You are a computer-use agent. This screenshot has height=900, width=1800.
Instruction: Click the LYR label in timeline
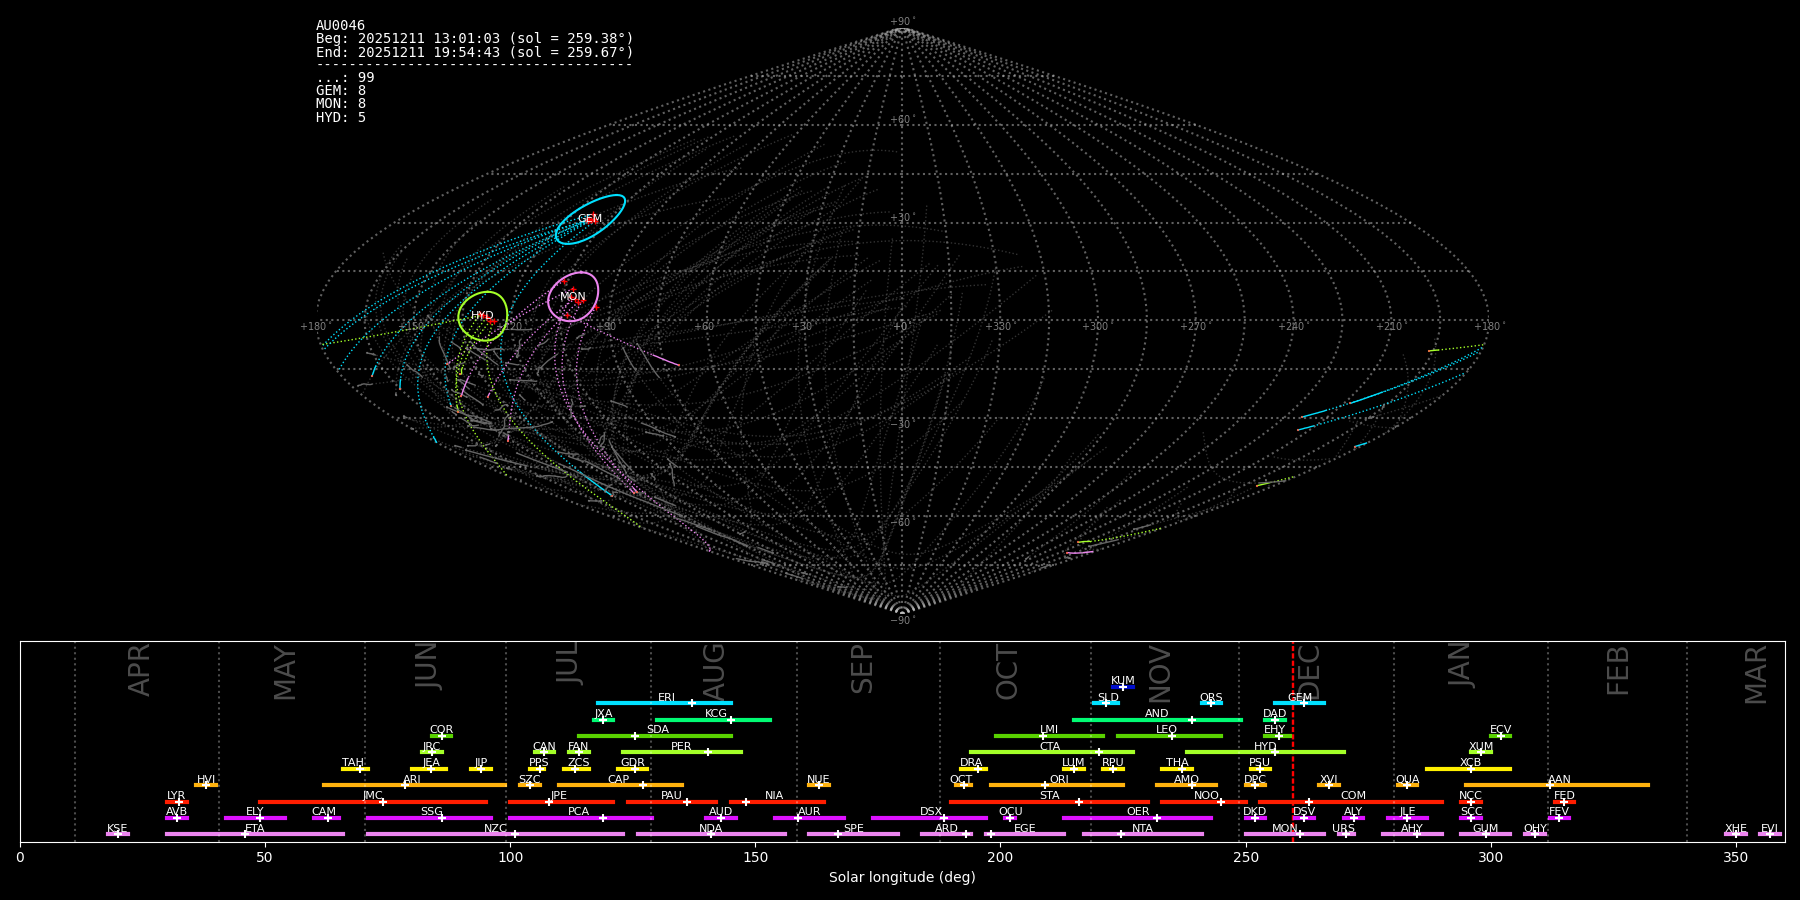[x=176, y=796]
